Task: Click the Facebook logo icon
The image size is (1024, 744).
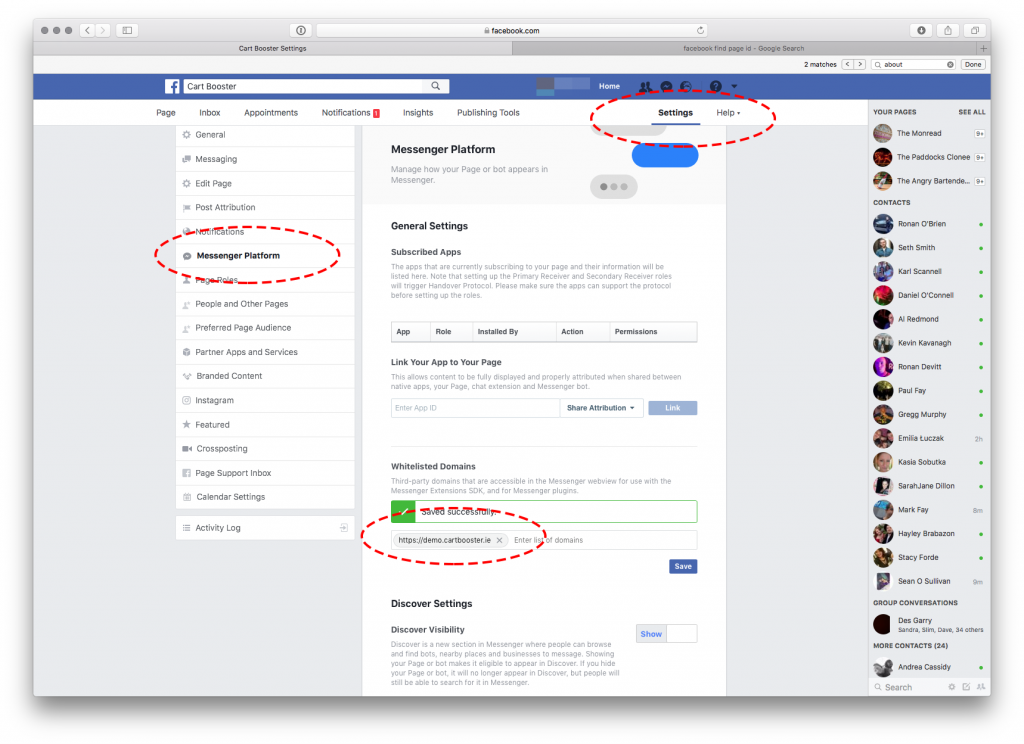Action: [172, 86]
